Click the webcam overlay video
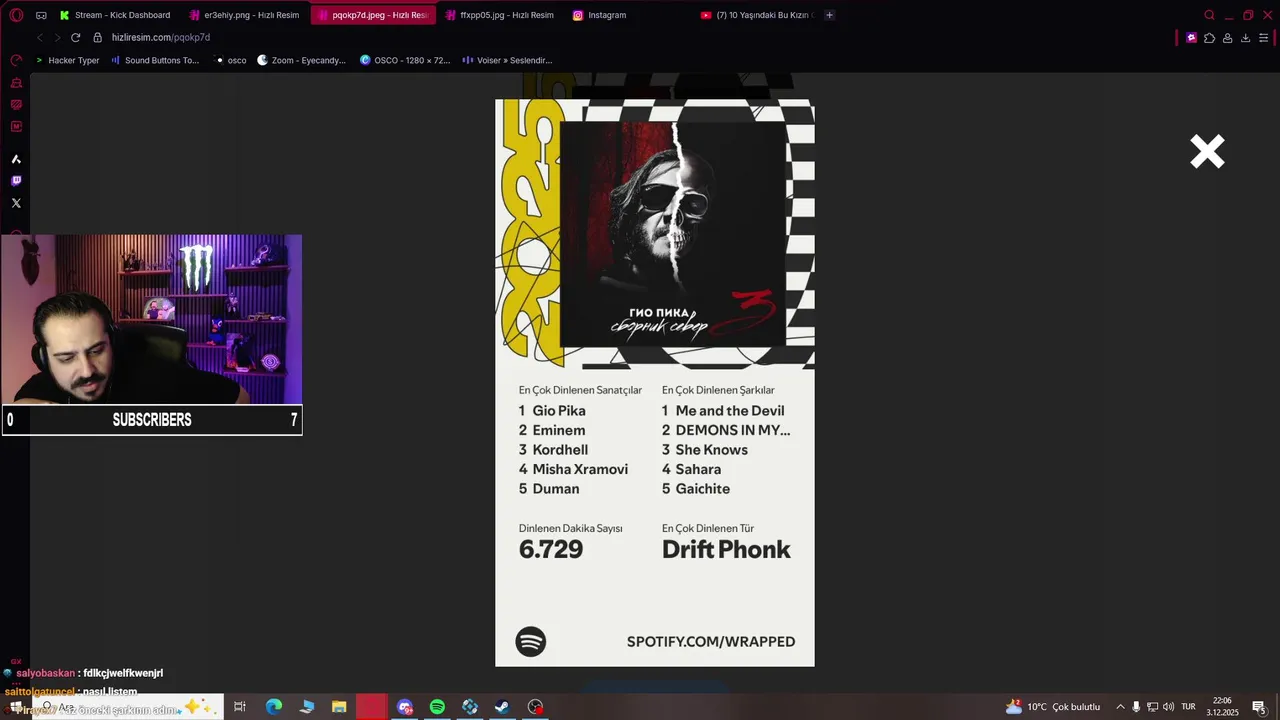Viewport: 1280px width, 720px height. tap(152, 319)
